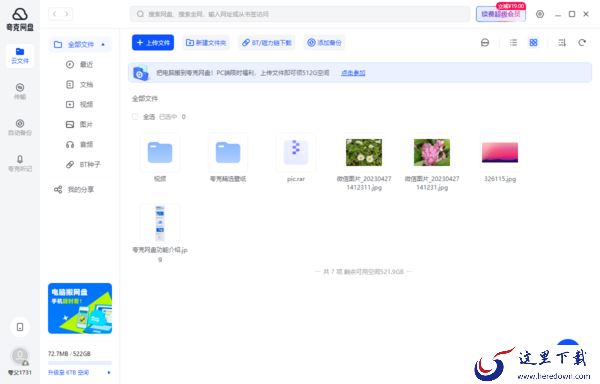
Task: Expand the arrow beside the upgrade link
Action: click(109, 372)
